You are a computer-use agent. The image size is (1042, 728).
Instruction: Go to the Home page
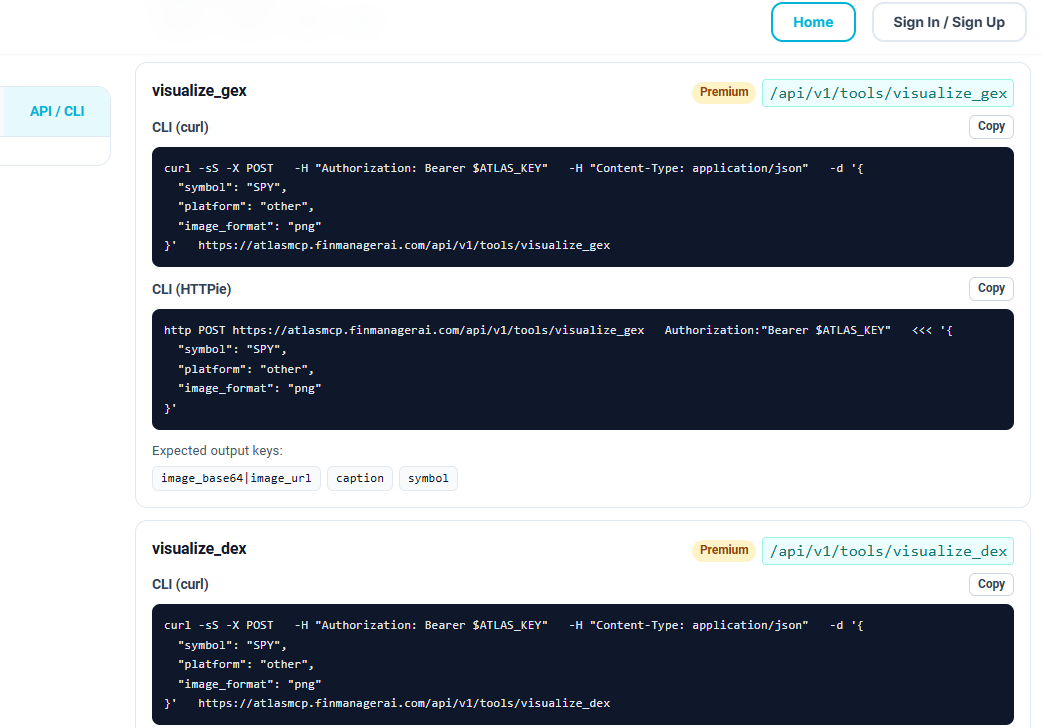click(x=813, y=22)
